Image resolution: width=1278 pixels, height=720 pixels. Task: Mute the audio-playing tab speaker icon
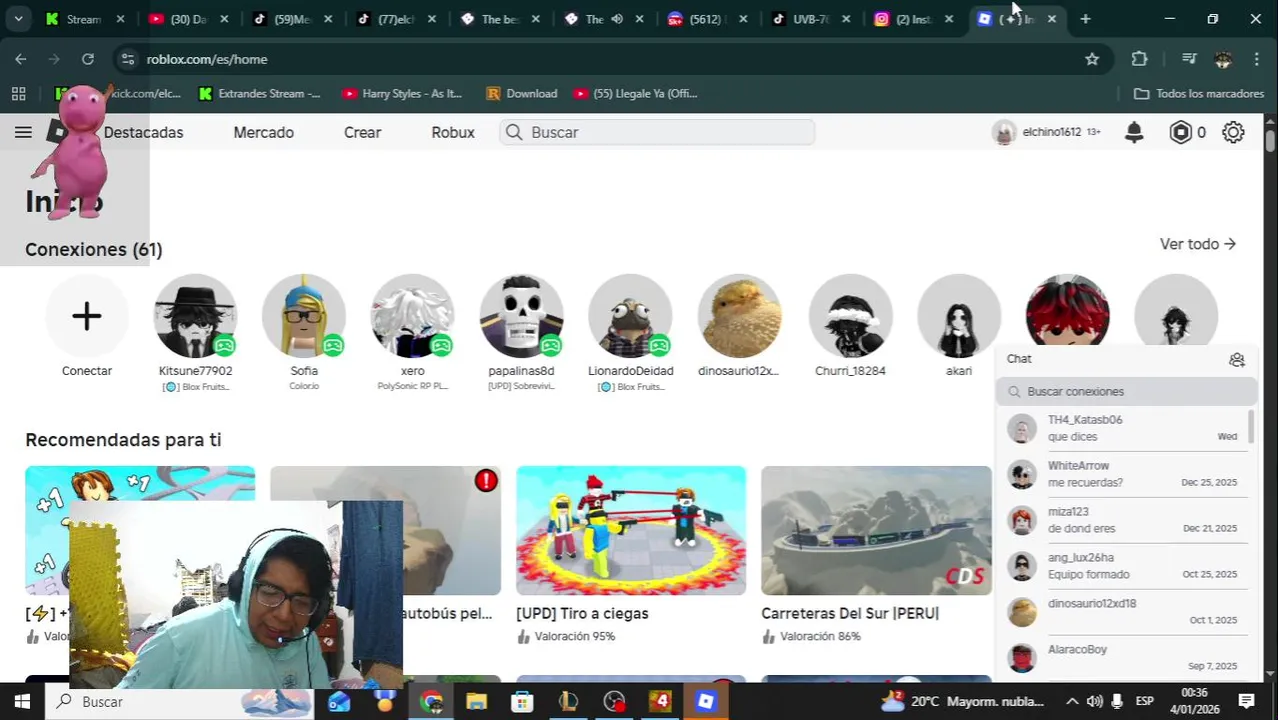pos(617,19)
